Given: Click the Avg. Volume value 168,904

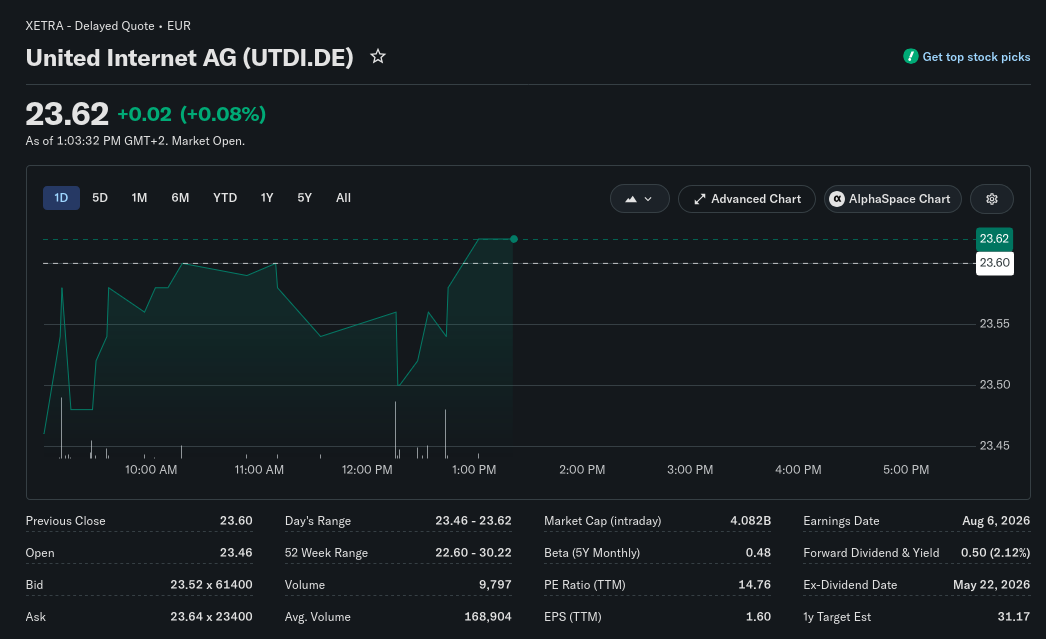Looking at the screenshot, I should coord(488,617).
